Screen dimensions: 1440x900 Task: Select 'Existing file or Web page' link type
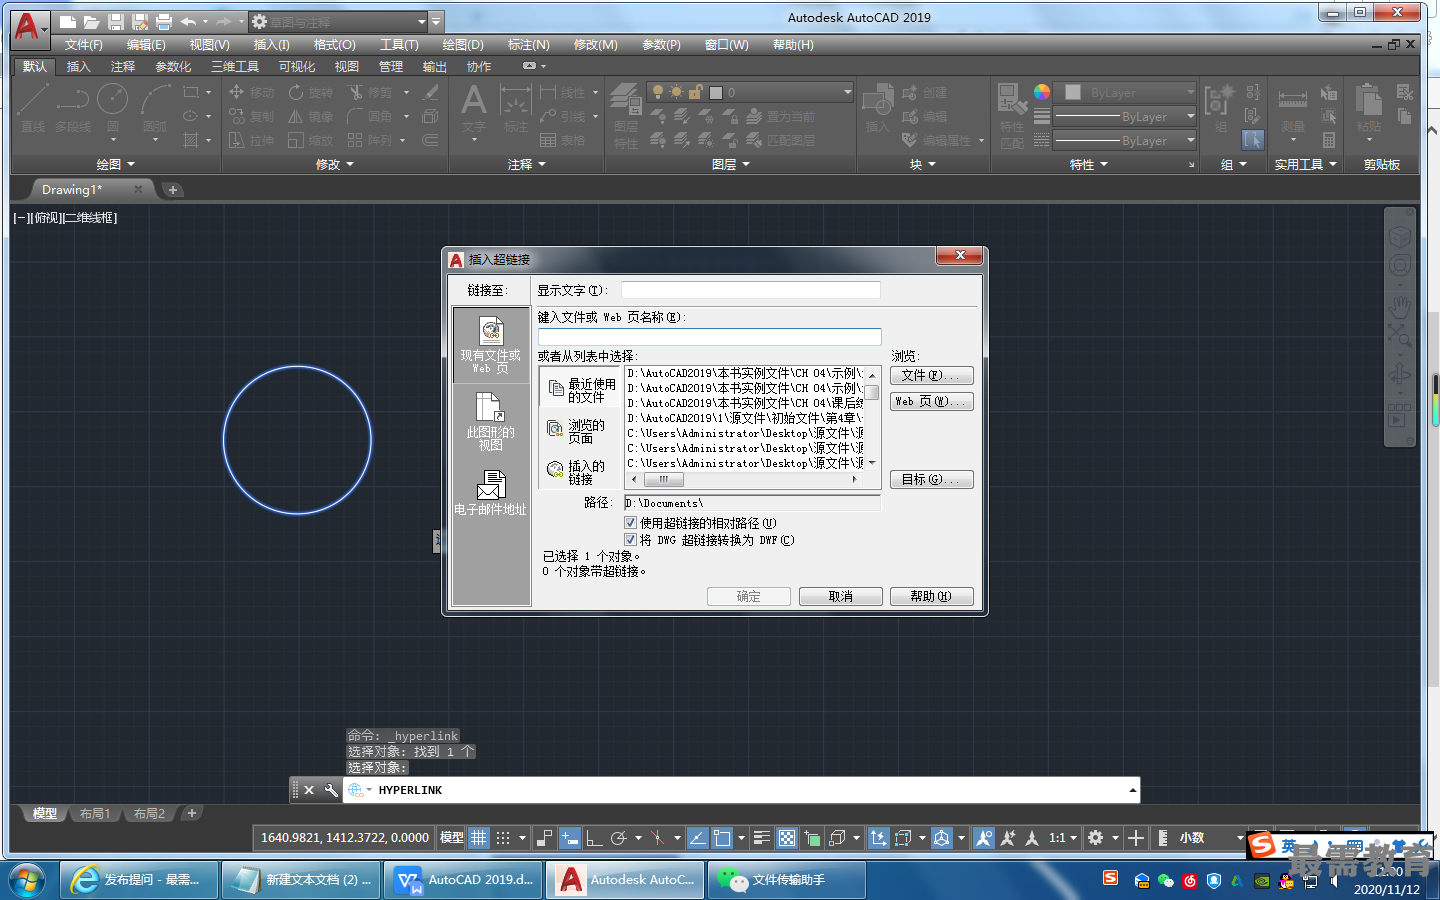pyautogui.click(x=490, y=345)
